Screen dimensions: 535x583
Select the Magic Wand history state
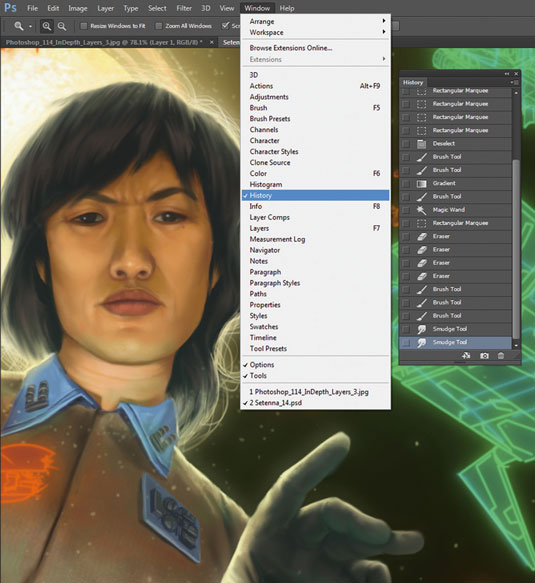(455, 210)
